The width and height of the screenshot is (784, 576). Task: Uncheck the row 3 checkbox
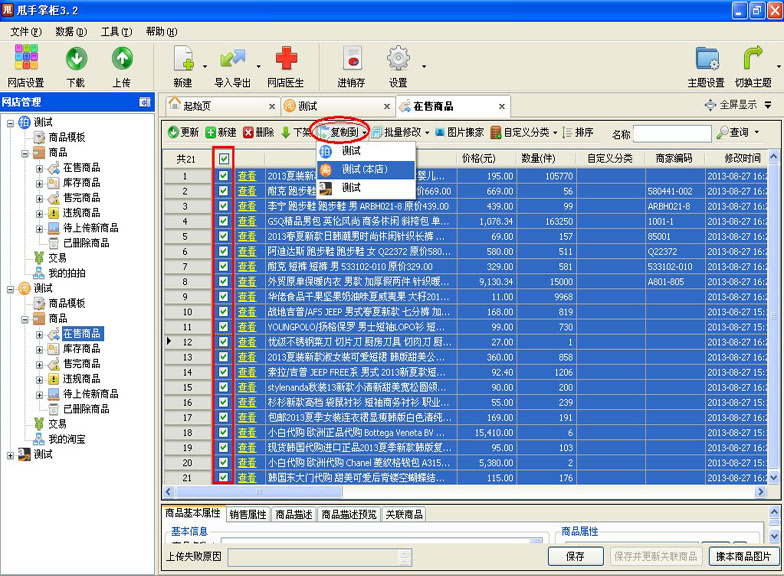pos(224,206)
